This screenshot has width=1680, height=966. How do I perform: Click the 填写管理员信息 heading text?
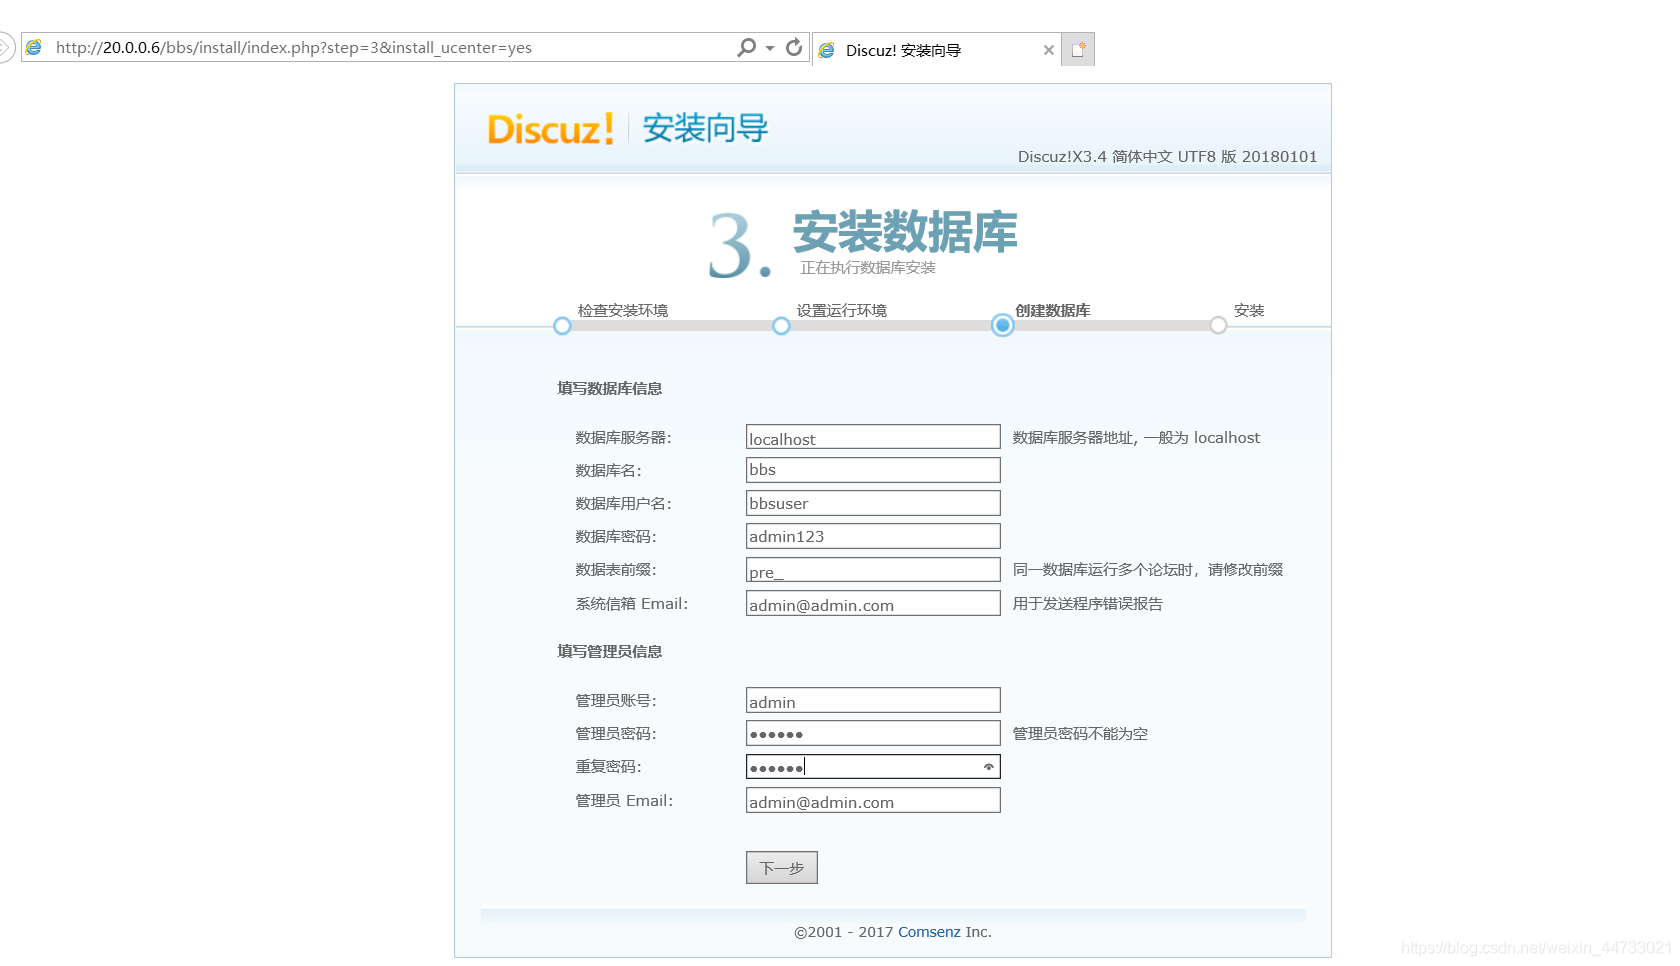tap(610, 652)
